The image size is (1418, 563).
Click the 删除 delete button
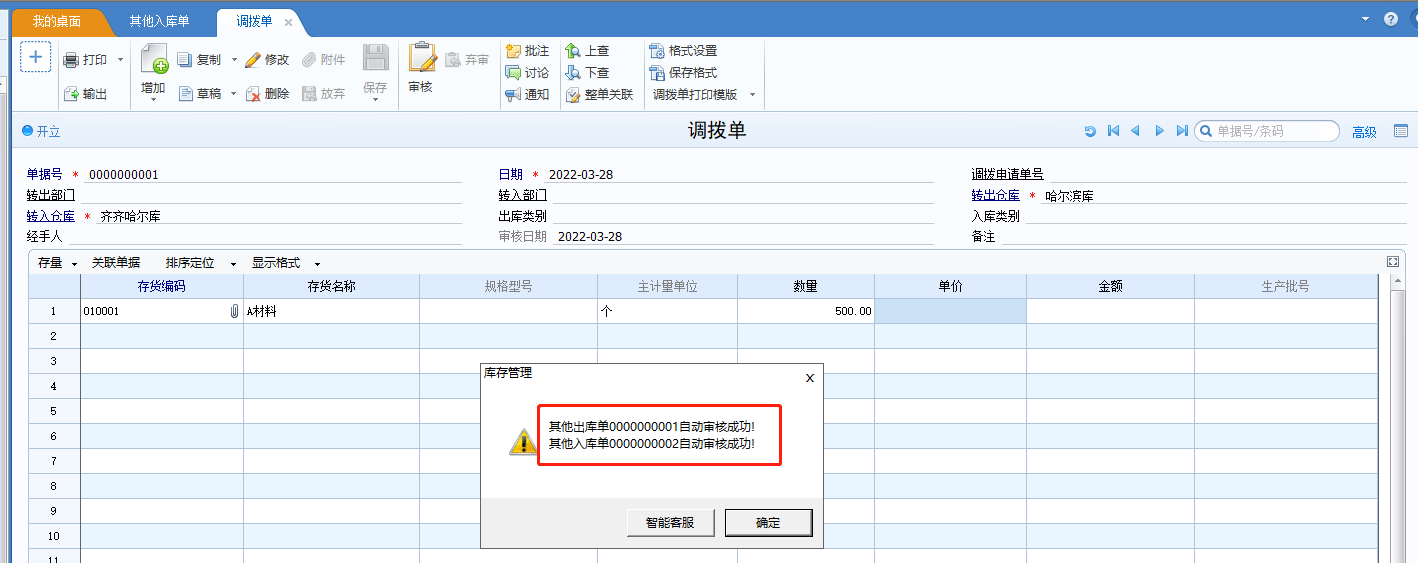(267, 94)
